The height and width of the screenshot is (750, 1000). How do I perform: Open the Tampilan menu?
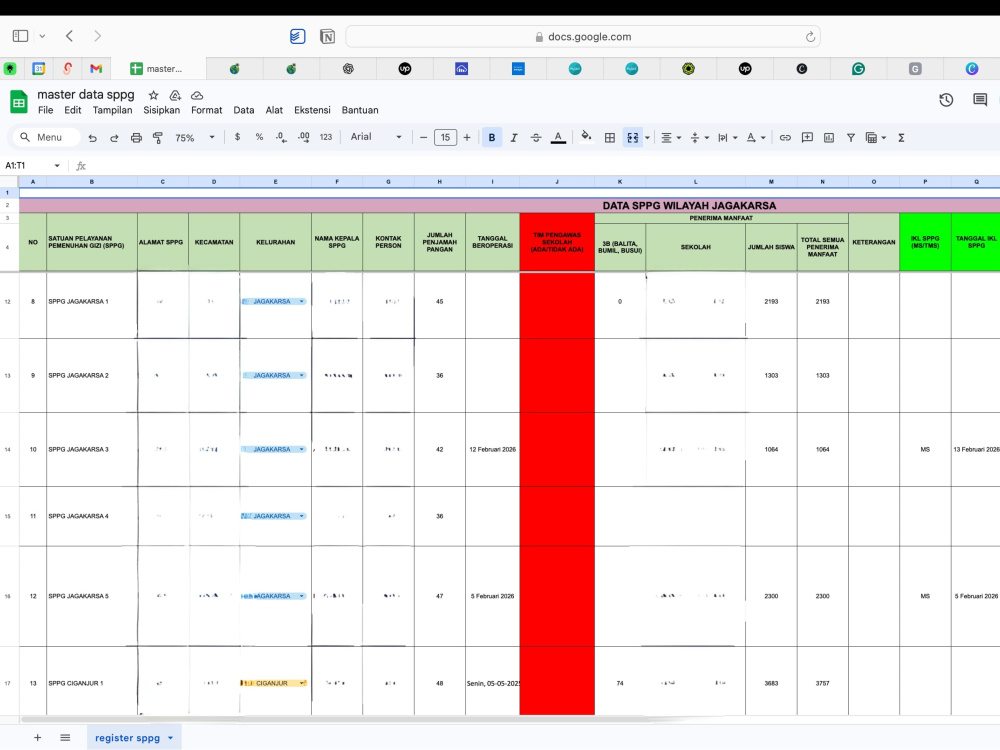click(112, 110)
